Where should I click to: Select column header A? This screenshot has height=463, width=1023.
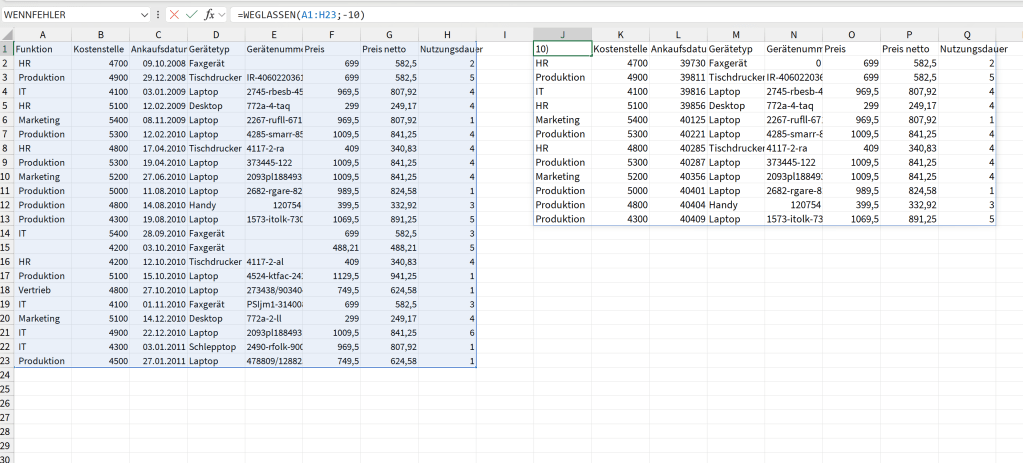42,35
